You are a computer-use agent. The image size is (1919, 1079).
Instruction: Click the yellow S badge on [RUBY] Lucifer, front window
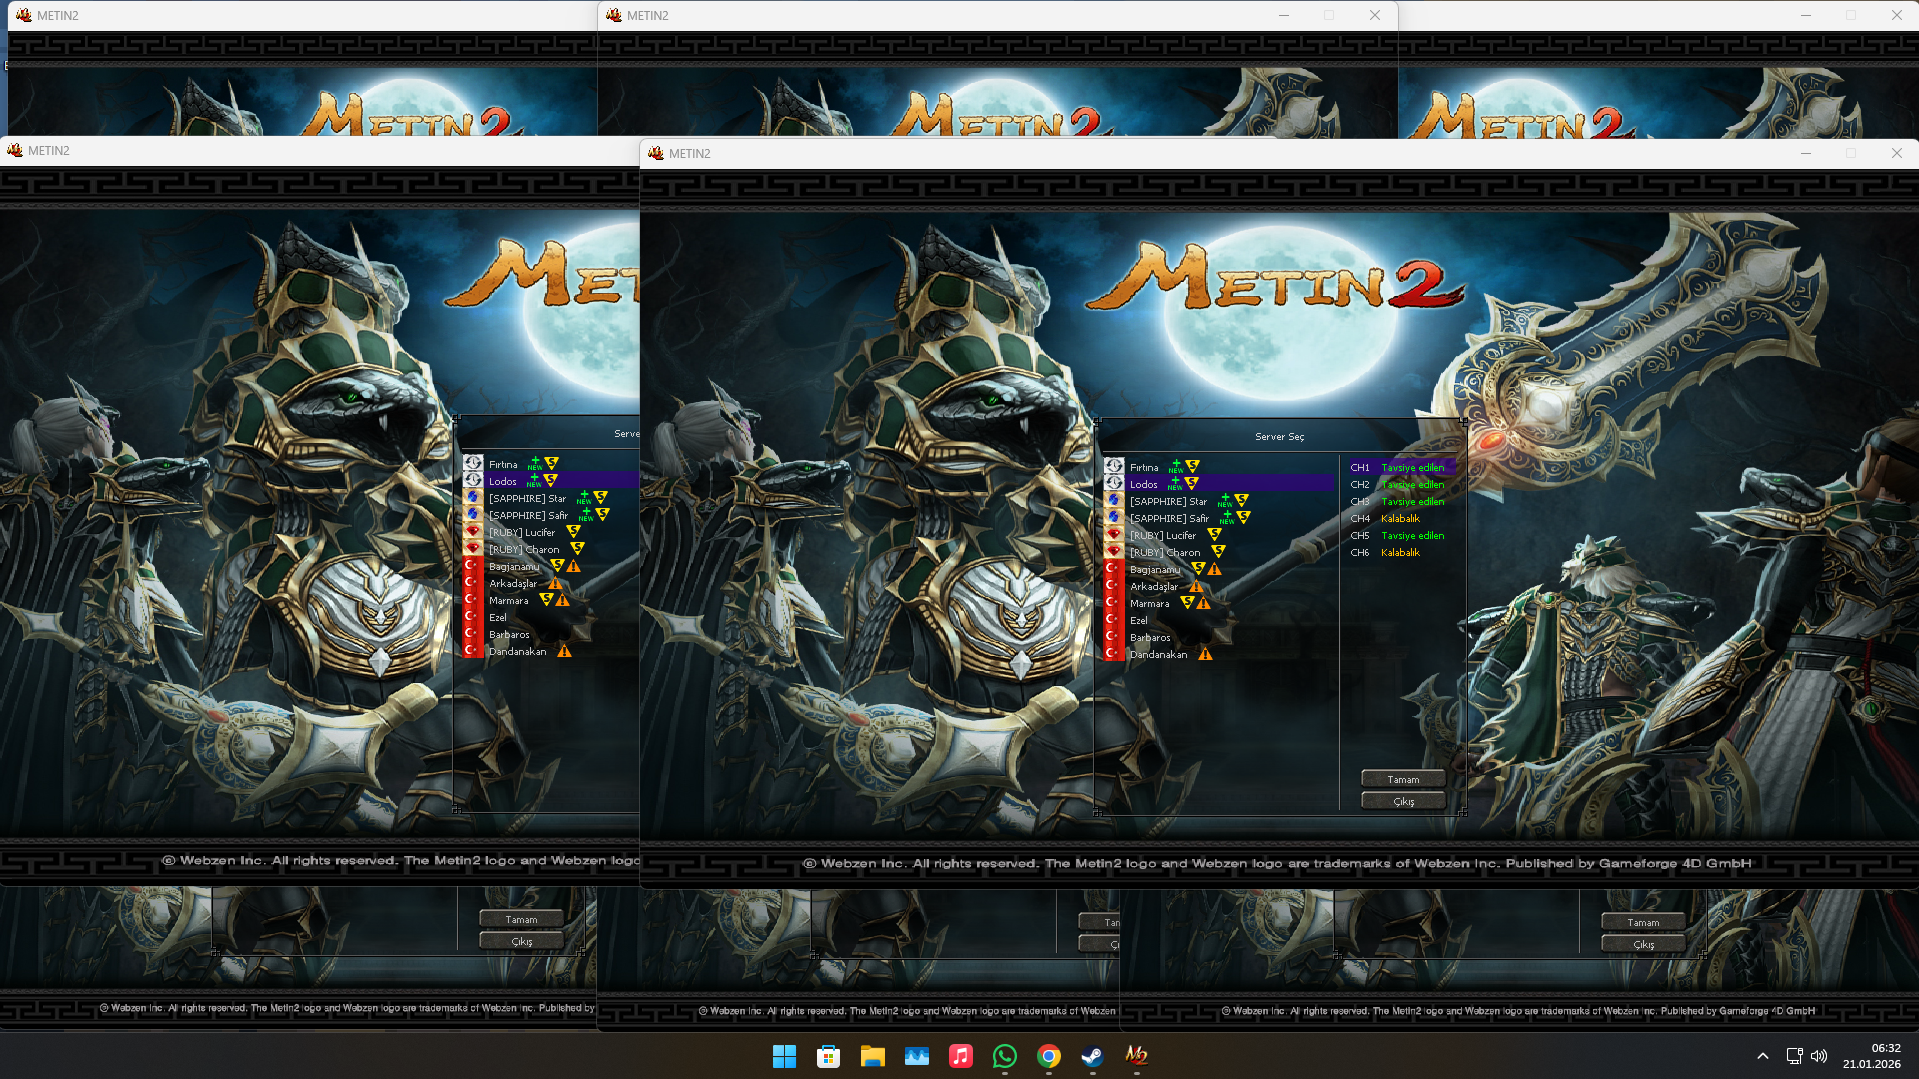1214,535
